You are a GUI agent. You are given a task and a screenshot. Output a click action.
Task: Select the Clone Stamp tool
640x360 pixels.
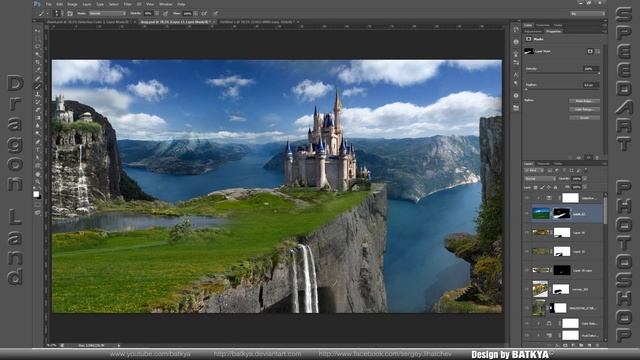pos(38,94)
